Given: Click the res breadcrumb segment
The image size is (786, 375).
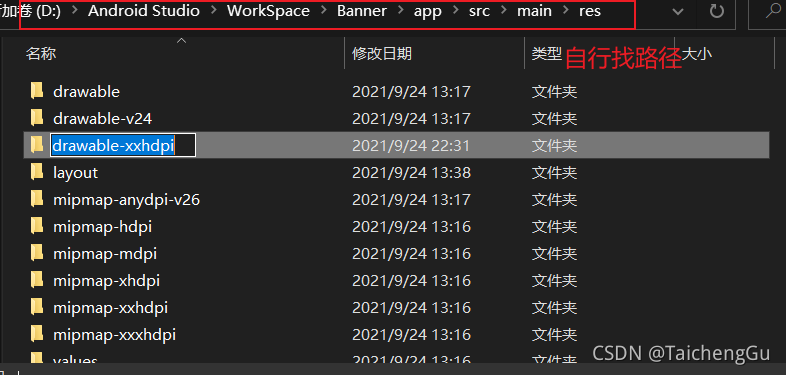Looking at the screenshot, I should point(590,12).
